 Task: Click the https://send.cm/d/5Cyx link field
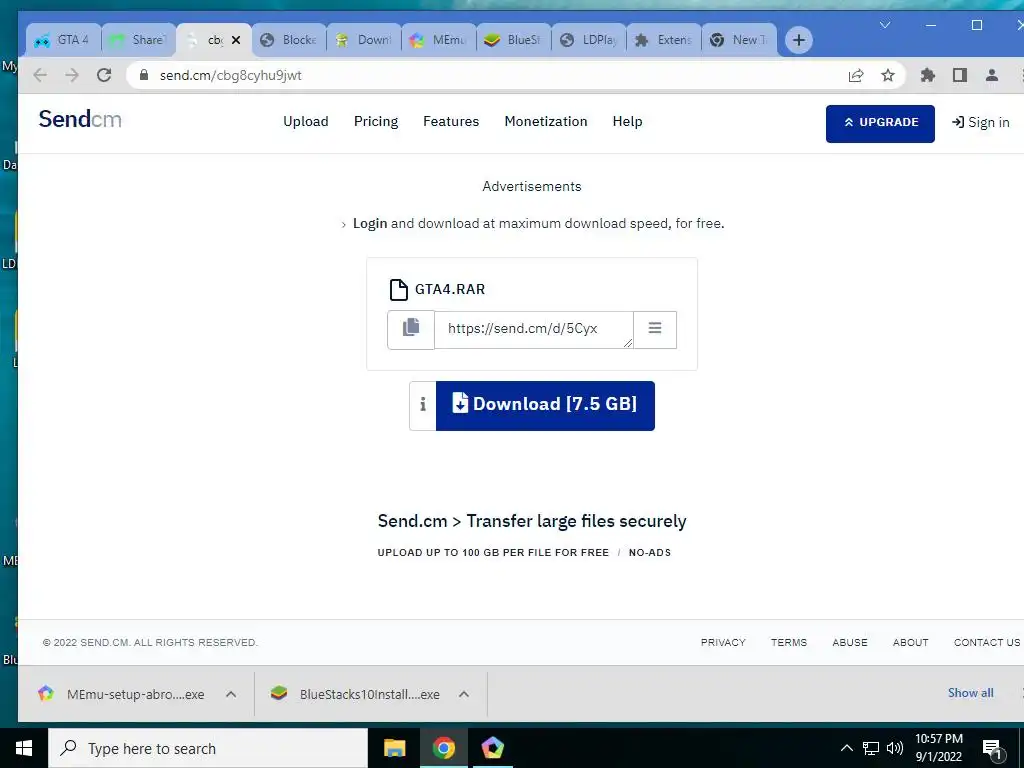click(x=534, y=330)
